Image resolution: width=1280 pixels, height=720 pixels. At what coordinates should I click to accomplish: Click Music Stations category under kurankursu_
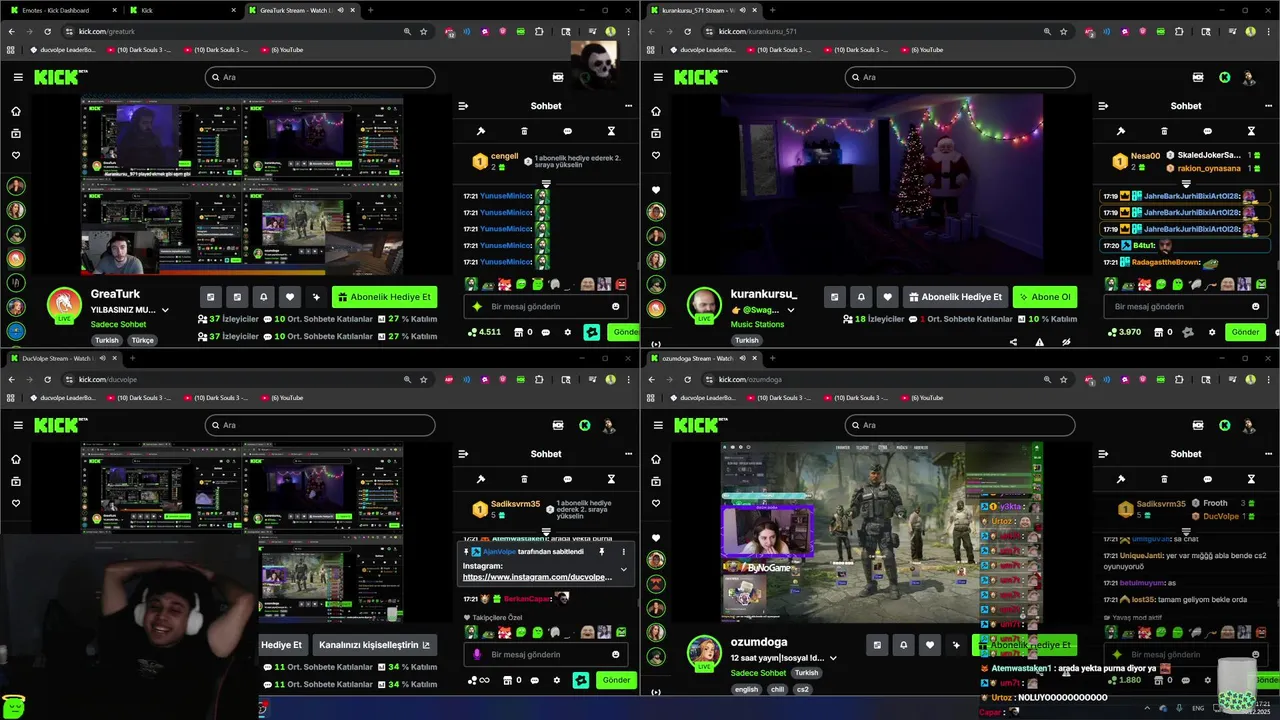click(758, 324)
